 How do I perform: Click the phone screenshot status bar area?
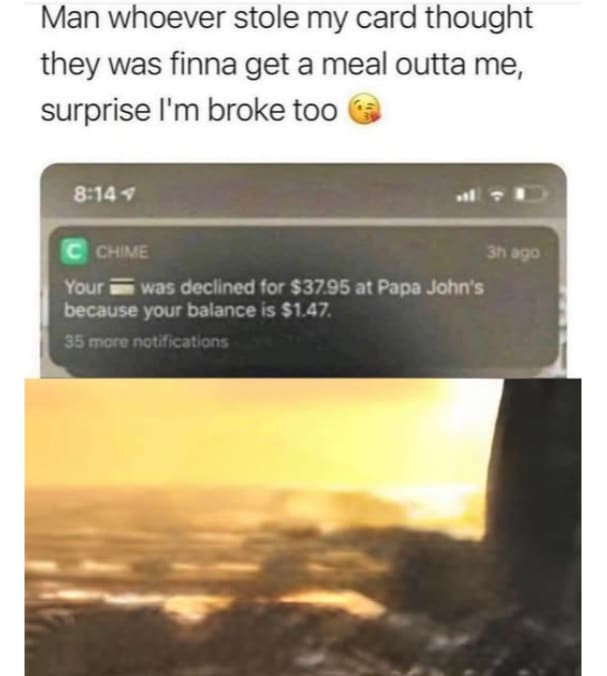304,195
